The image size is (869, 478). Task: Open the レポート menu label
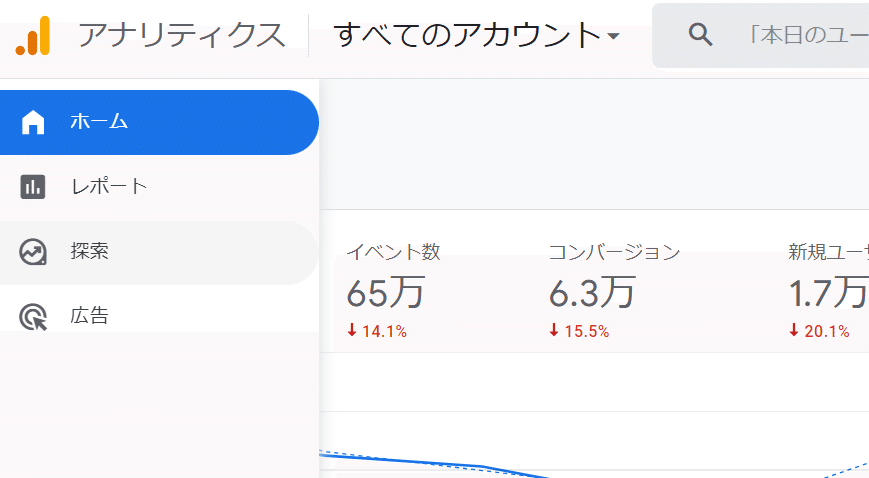pyautogui.click(x=108, y=186)
